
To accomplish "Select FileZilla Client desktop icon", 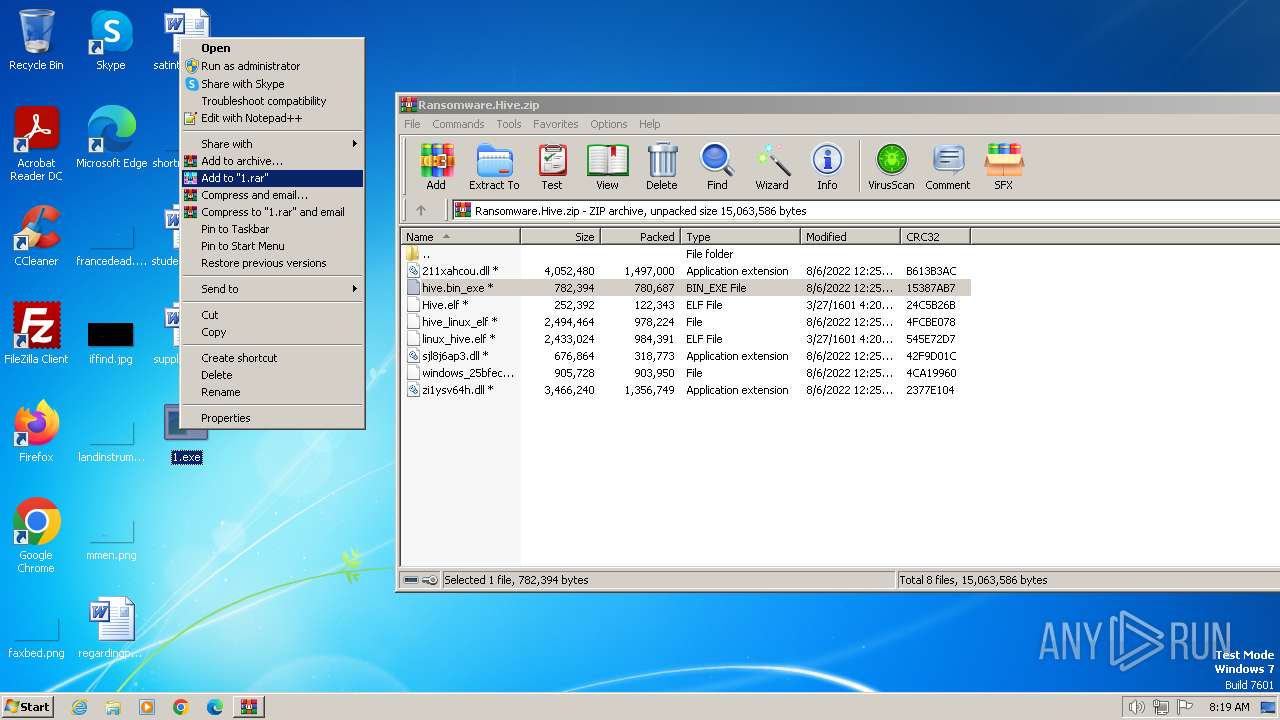I will pyautogui.click(x=36, y=334).
